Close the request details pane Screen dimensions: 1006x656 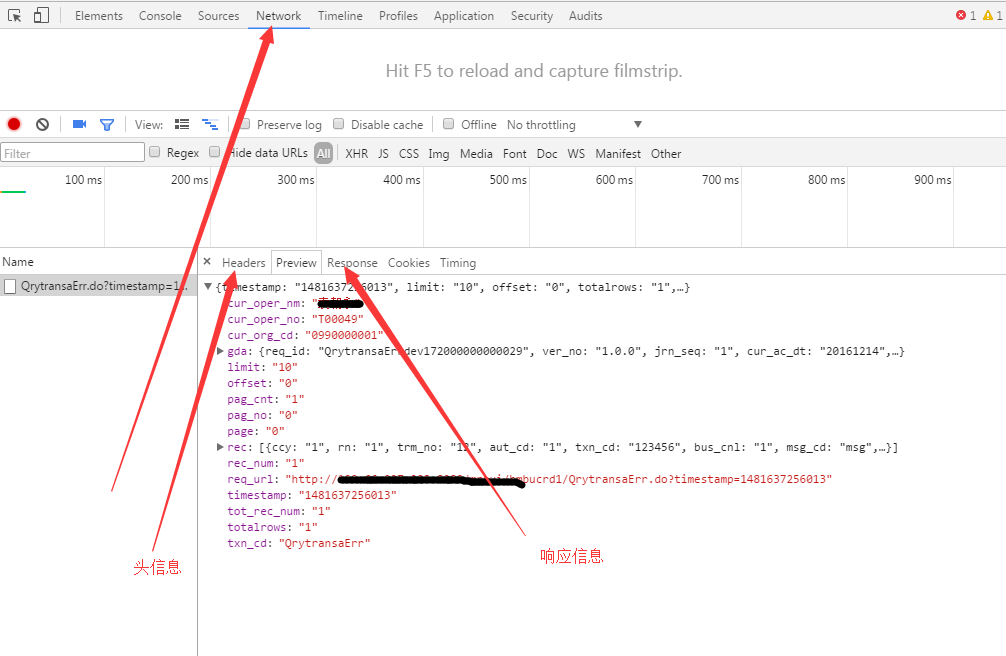click(x=207, y=262)
